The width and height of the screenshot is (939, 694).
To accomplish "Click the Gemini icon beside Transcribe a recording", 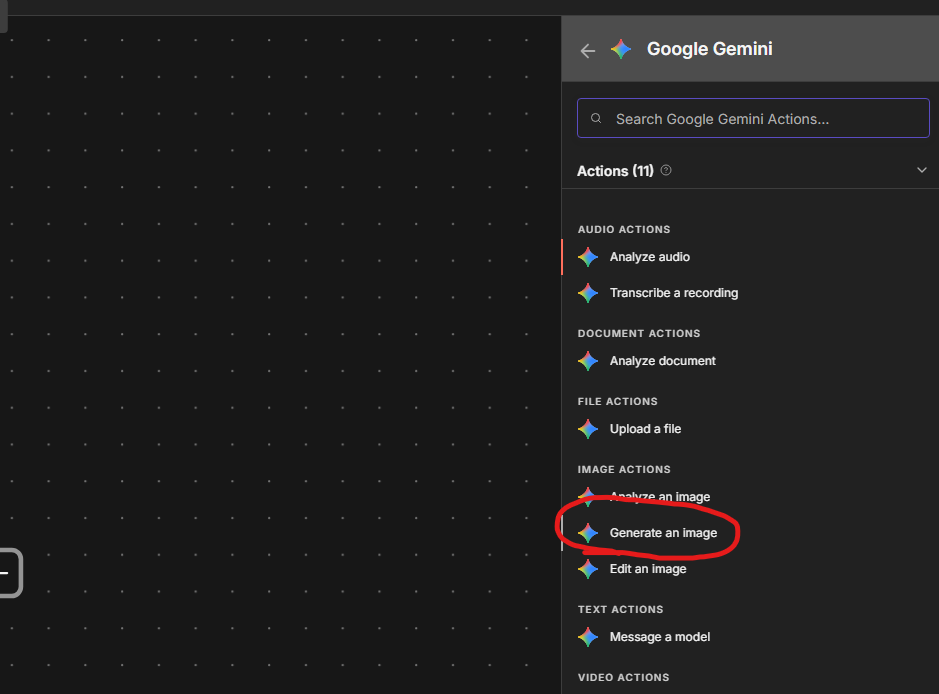I will click(588, 293).
